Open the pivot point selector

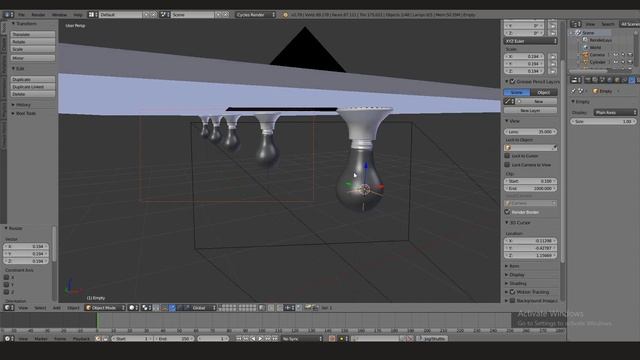coord(146,308)
